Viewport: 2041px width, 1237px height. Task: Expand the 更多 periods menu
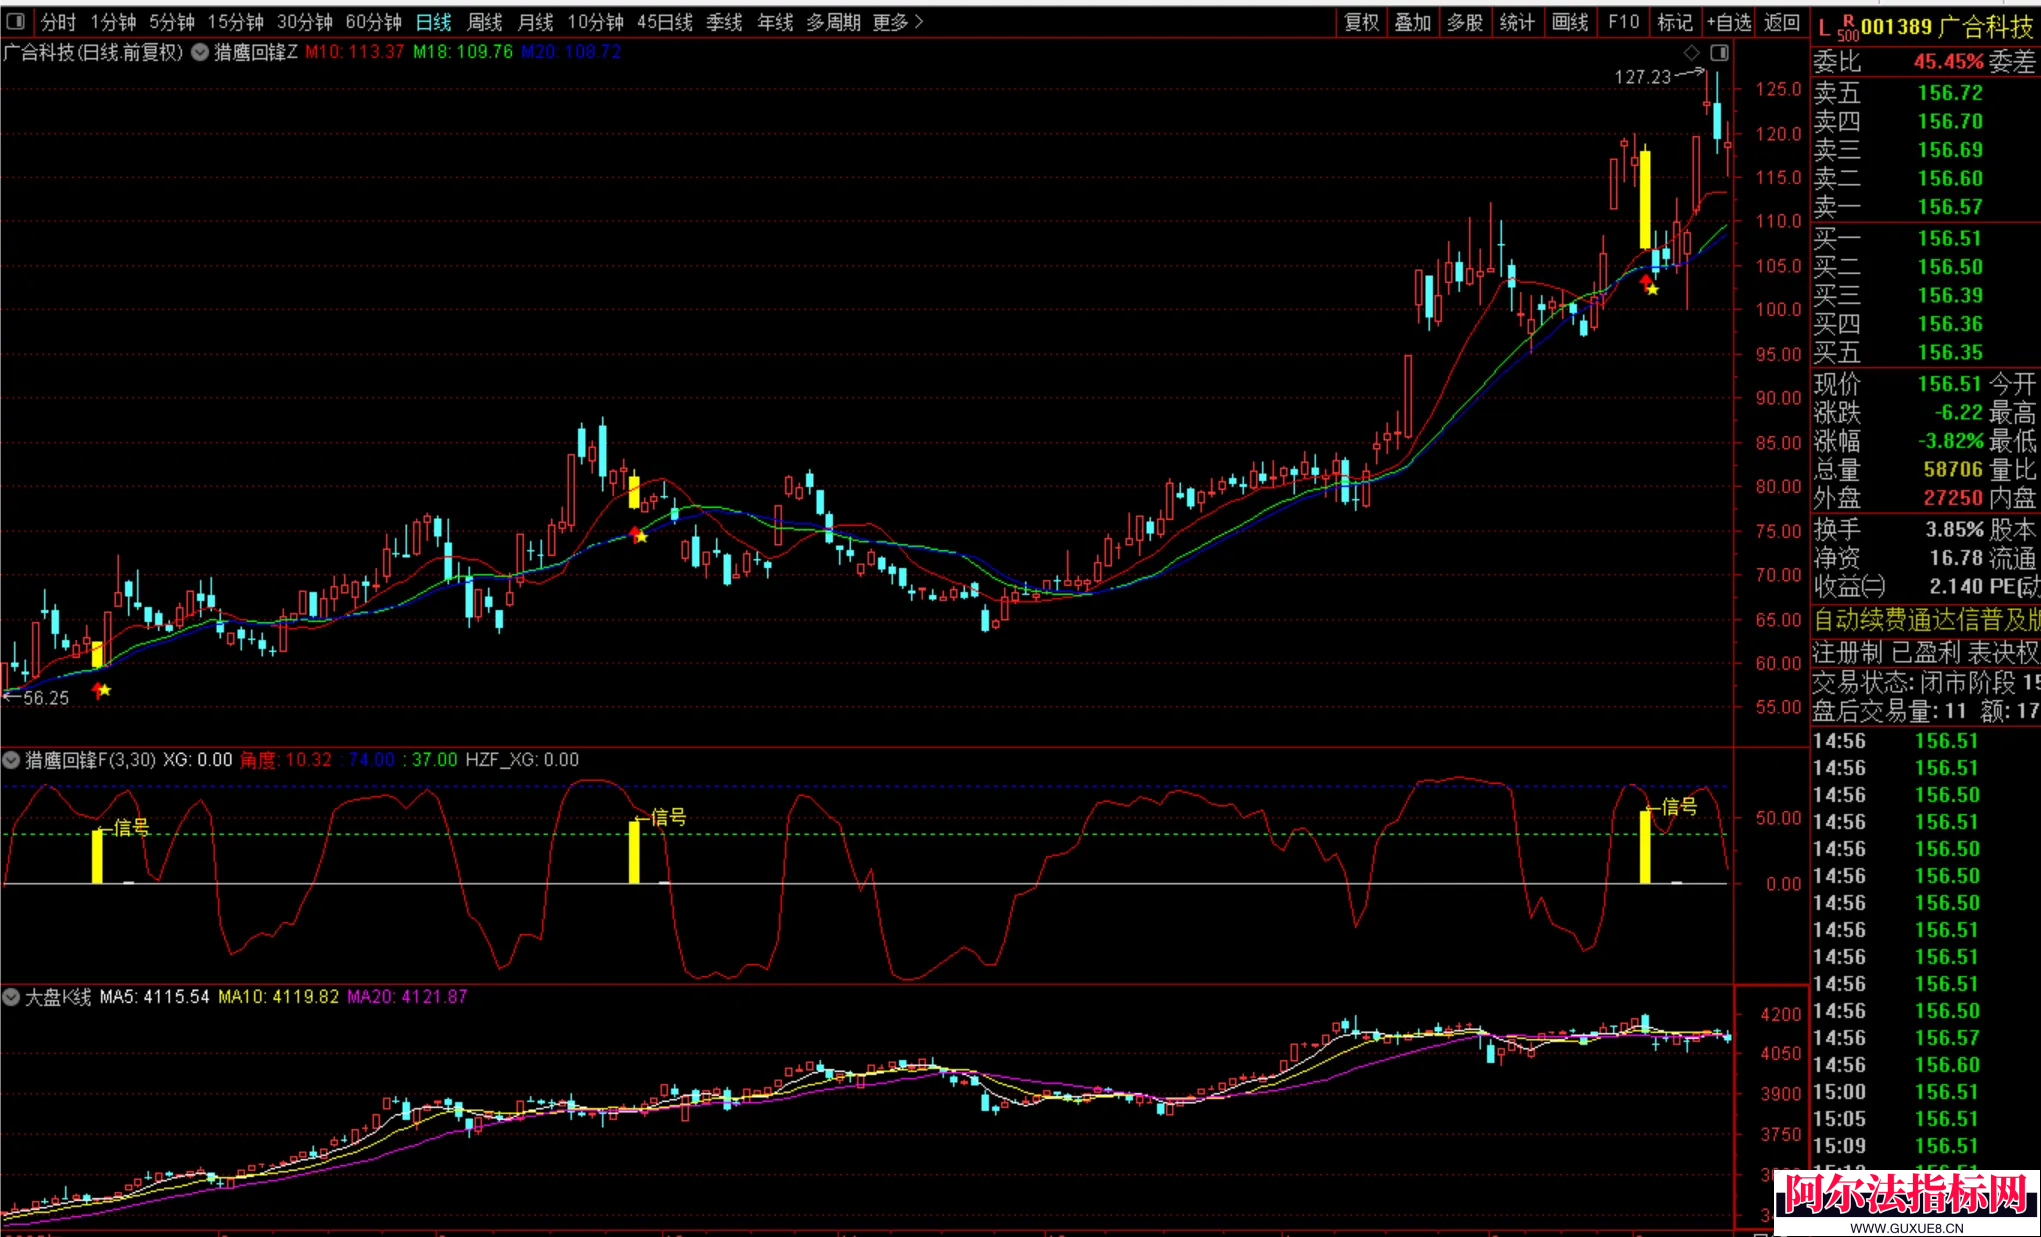click(x=898, y=22)
